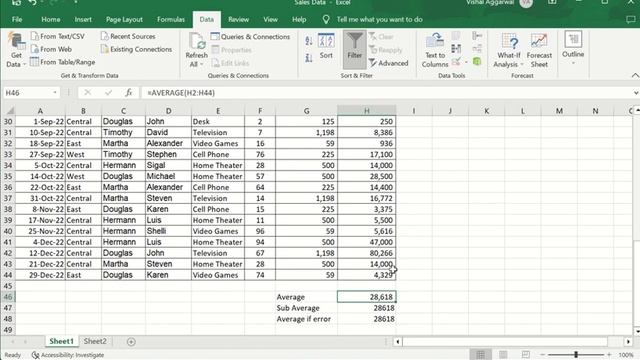This screenshot has width=640, height=360.
Task: Click the Comments icon at top right
Action: [x=631, y=19]
